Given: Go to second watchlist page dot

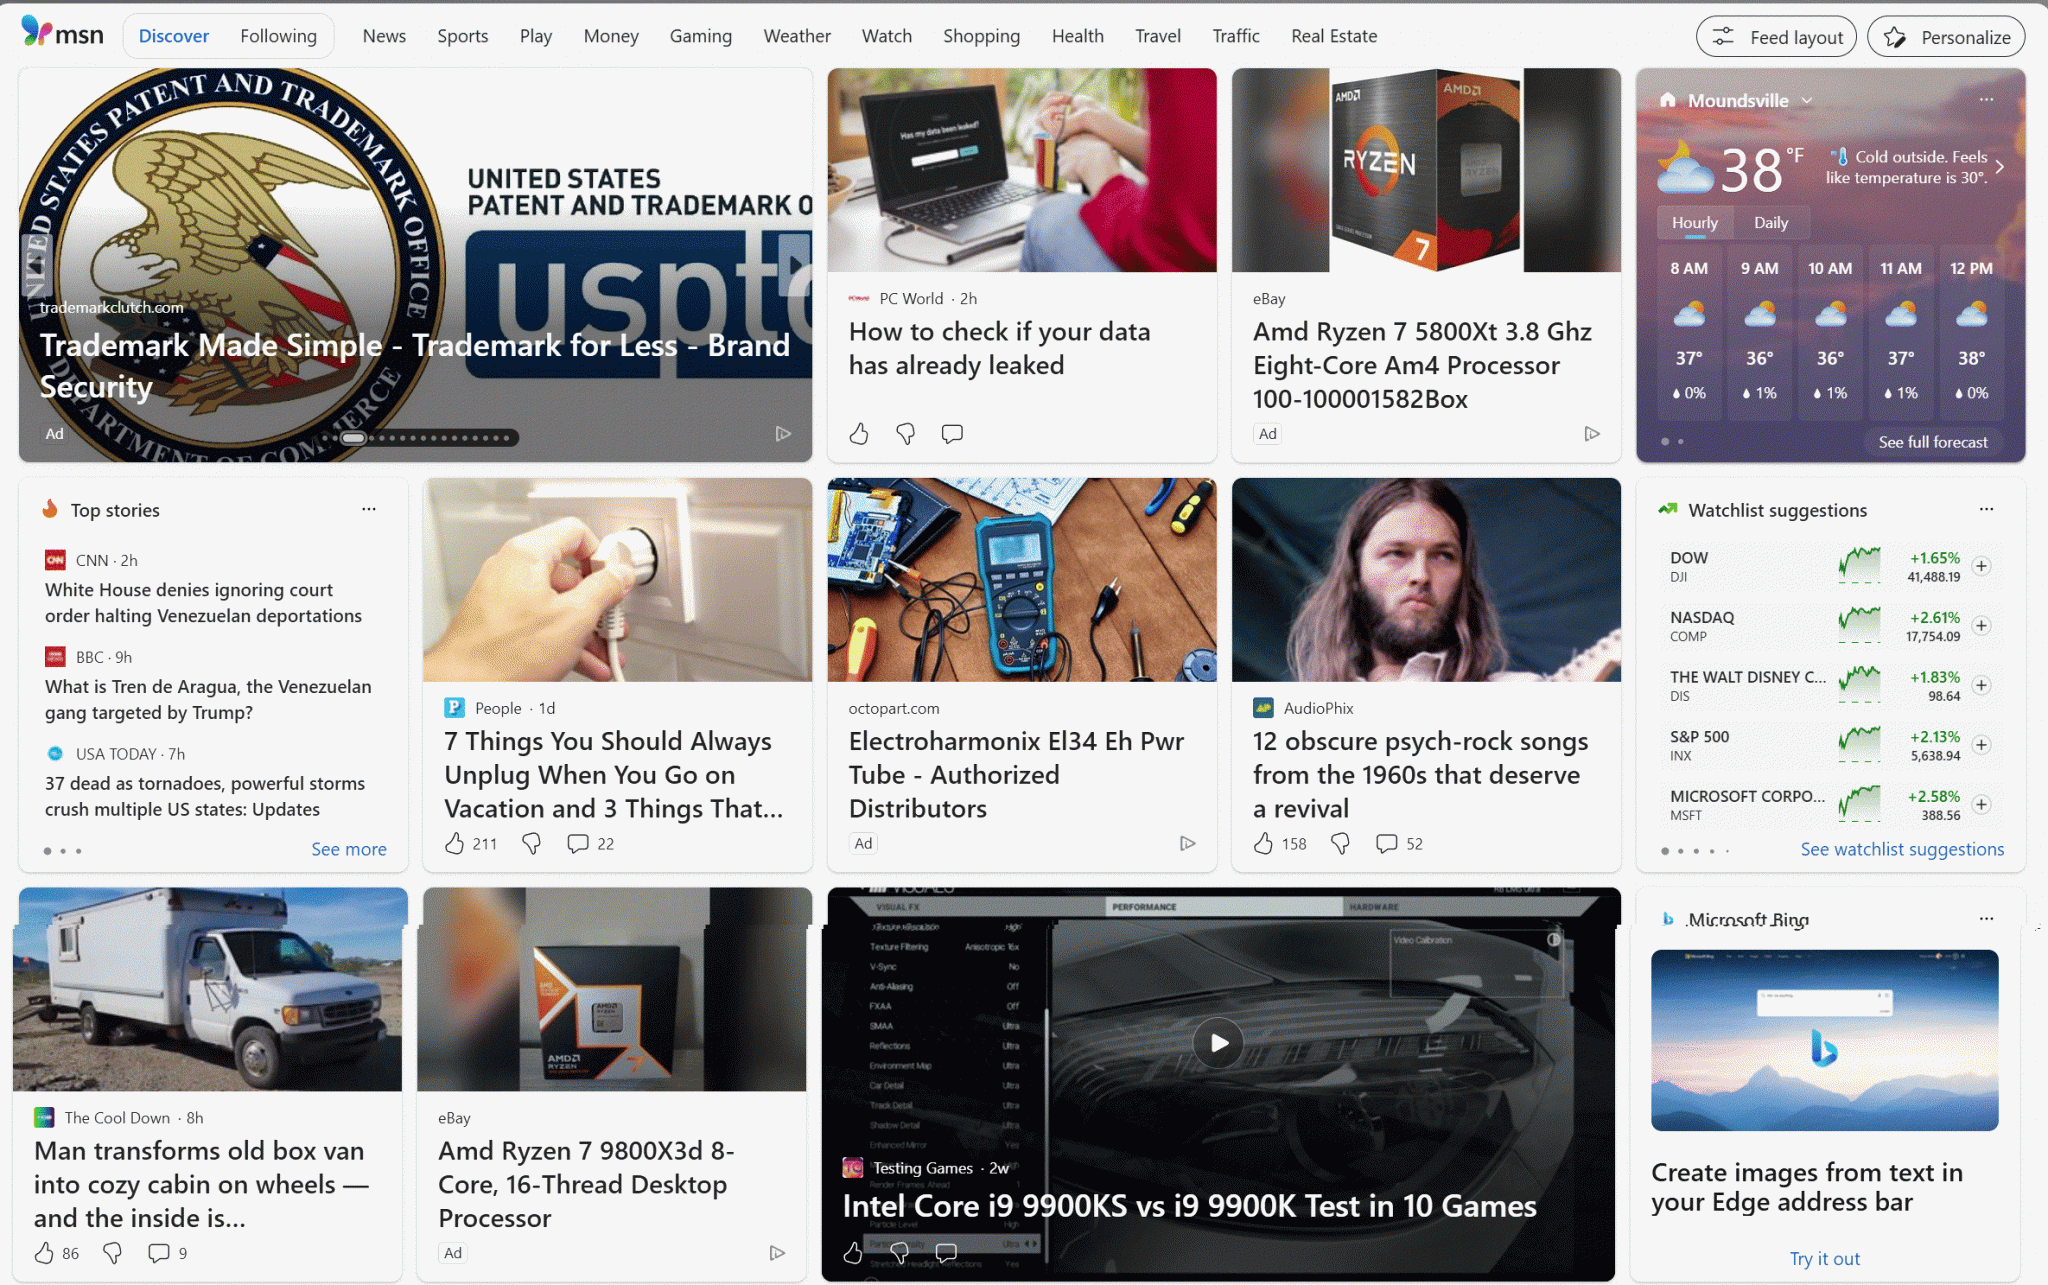Looking at the screenshot, I should tap(1681, 851).
